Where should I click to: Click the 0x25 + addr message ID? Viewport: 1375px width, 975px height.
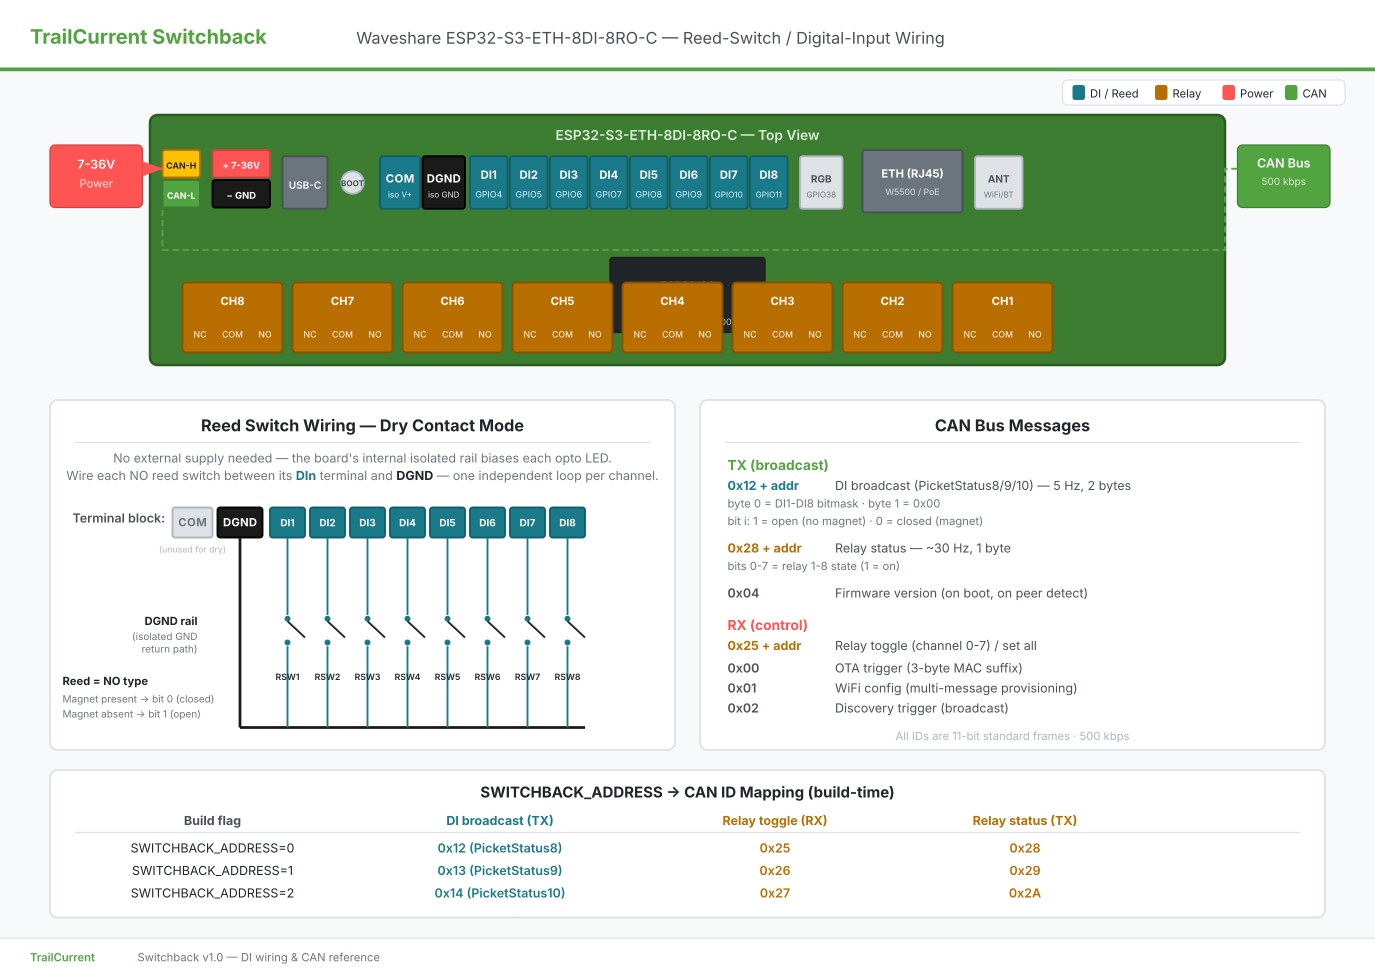pyautogui.click(x=764, y=646)
